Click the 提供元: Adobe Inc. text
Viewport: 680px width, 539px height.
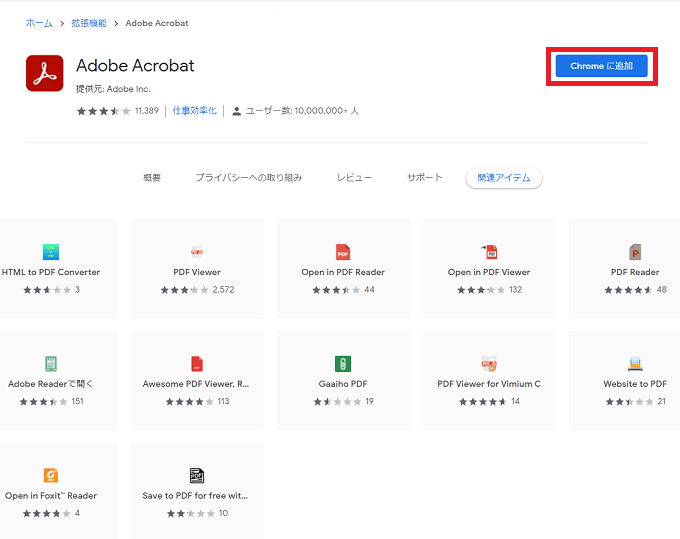[113, 89]
